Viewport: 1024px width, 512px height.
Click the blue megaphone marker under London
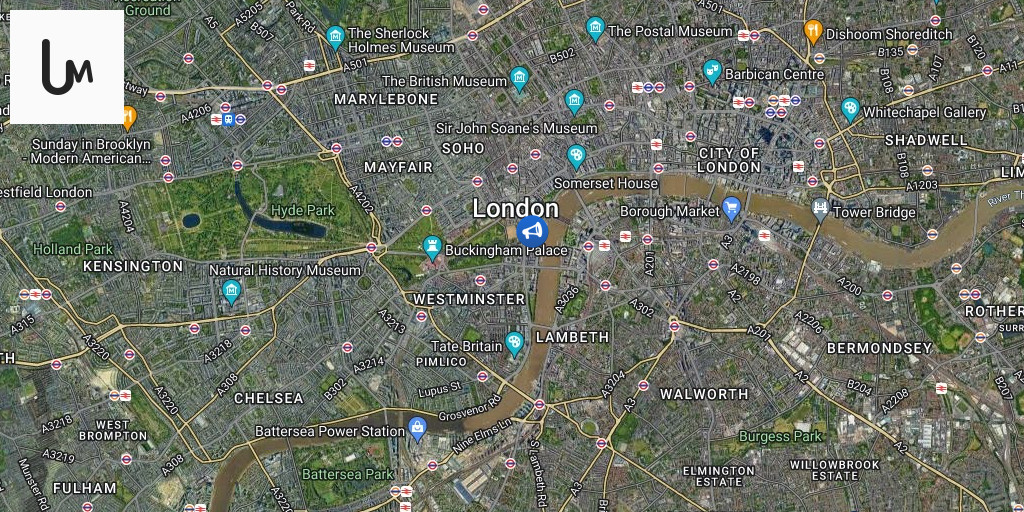532,231
